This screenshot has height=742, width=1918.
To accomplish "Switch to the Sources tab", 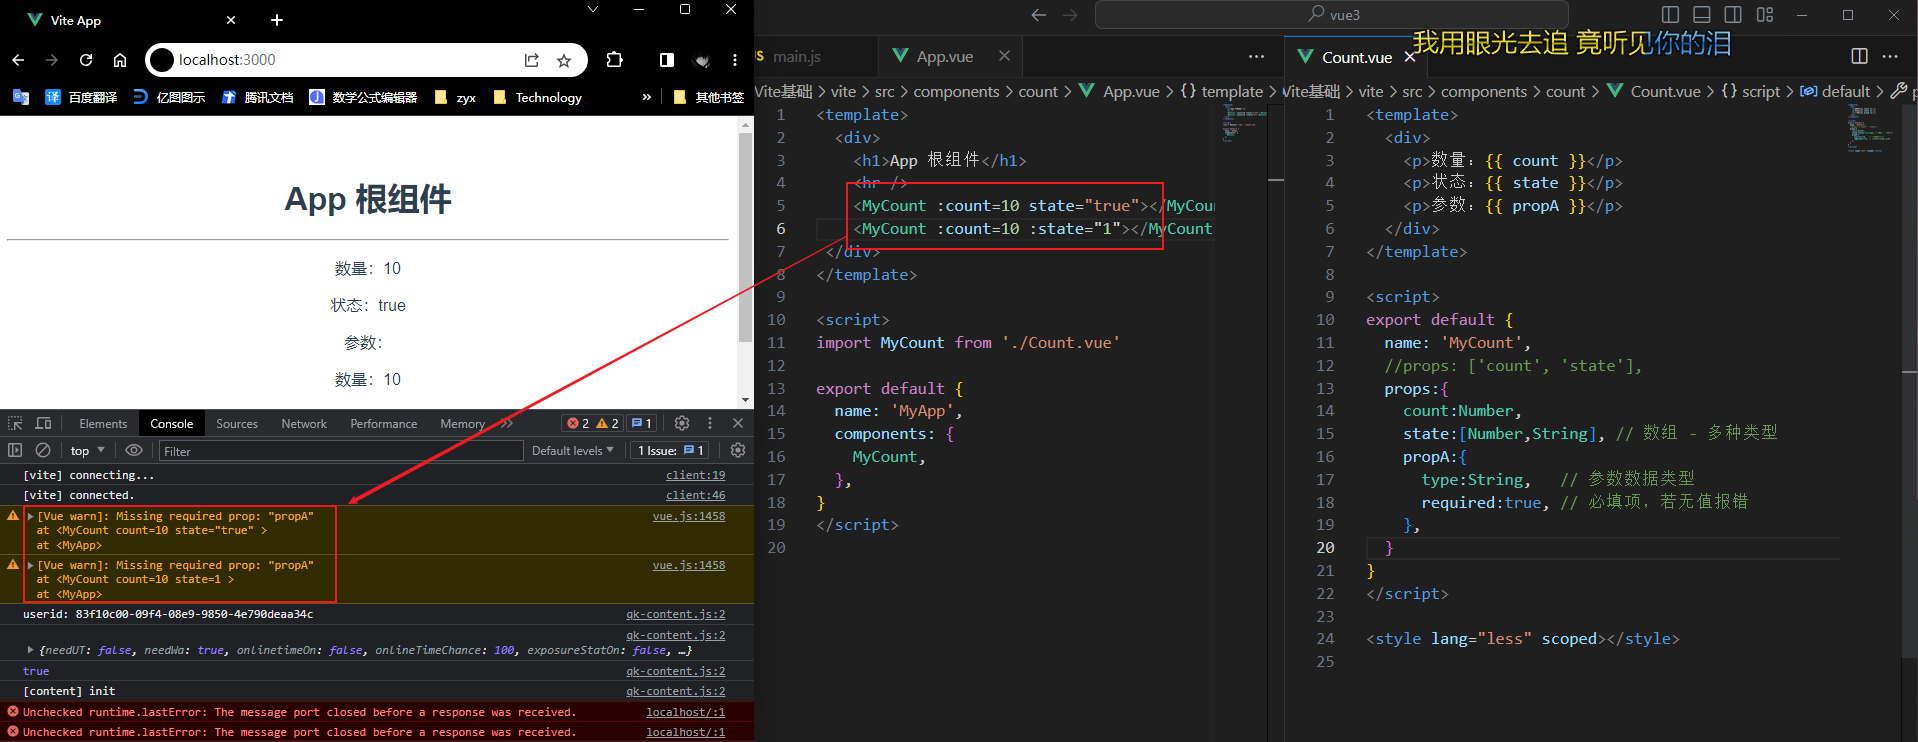I will [237, 424].
